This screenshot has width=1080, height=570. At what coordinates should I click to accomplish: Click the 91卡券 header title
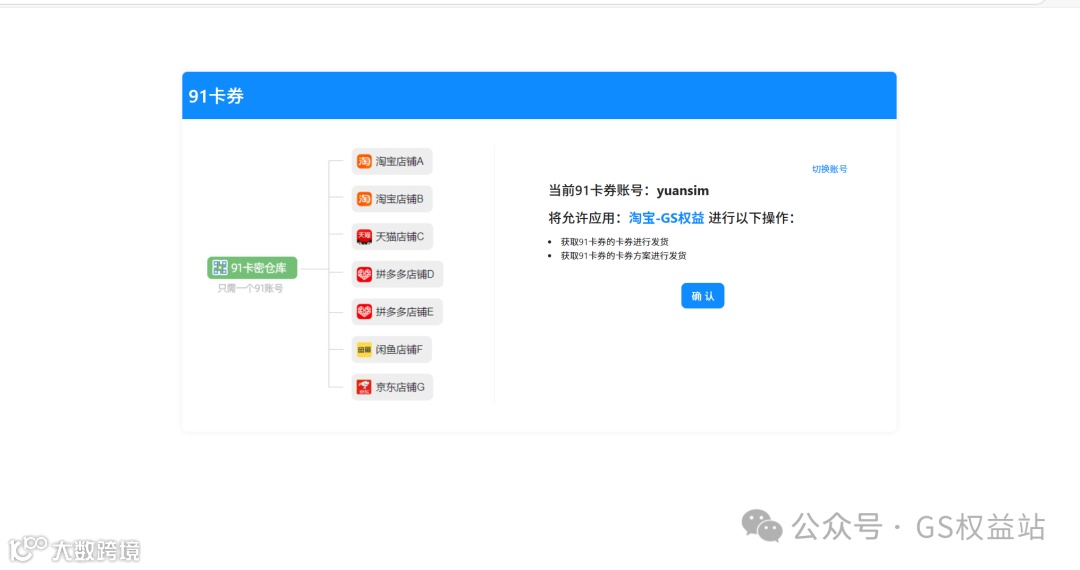pyautogui.click(x=216, y=96)
